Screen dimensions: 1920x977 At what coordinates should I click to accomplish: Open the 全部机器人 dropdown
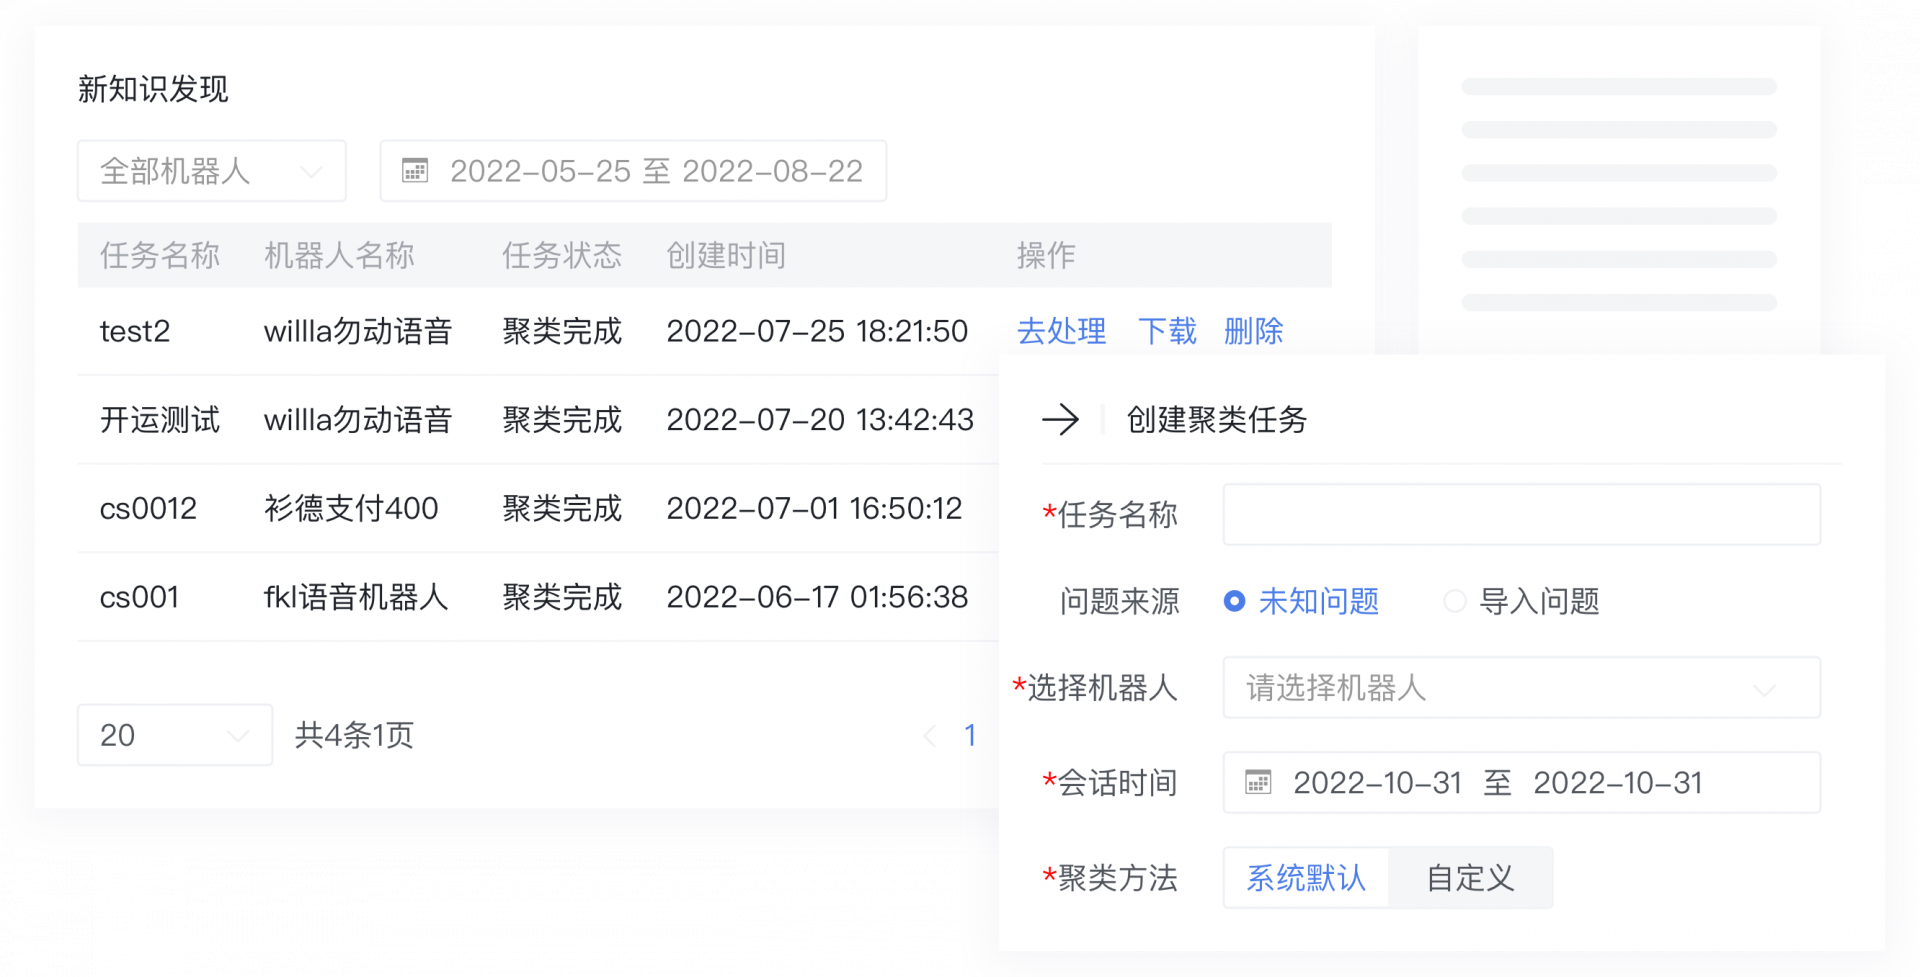[212, 171]
